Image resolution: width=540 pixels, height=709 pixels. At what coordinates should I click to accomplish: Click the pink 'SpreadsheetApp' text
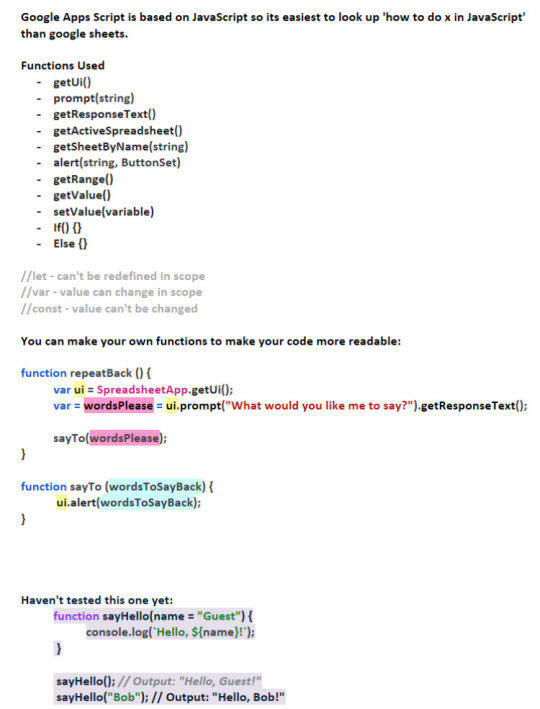[x=142, y=390]
